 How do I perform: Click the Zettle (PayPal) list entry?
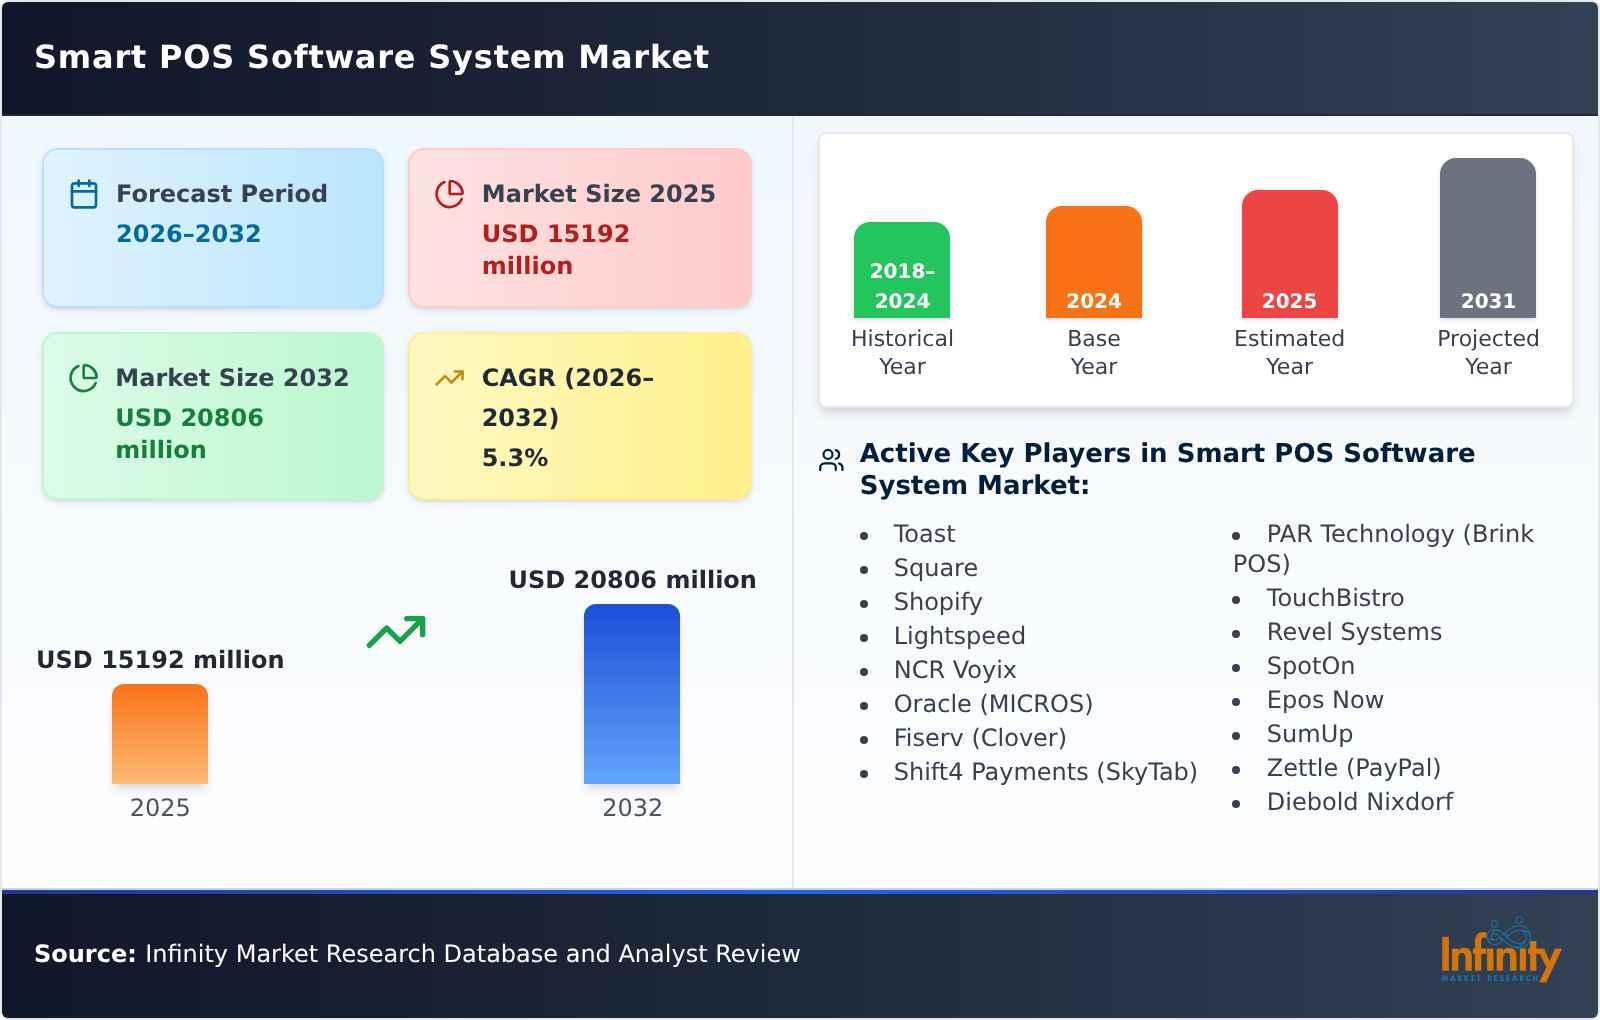point(1353,768)
